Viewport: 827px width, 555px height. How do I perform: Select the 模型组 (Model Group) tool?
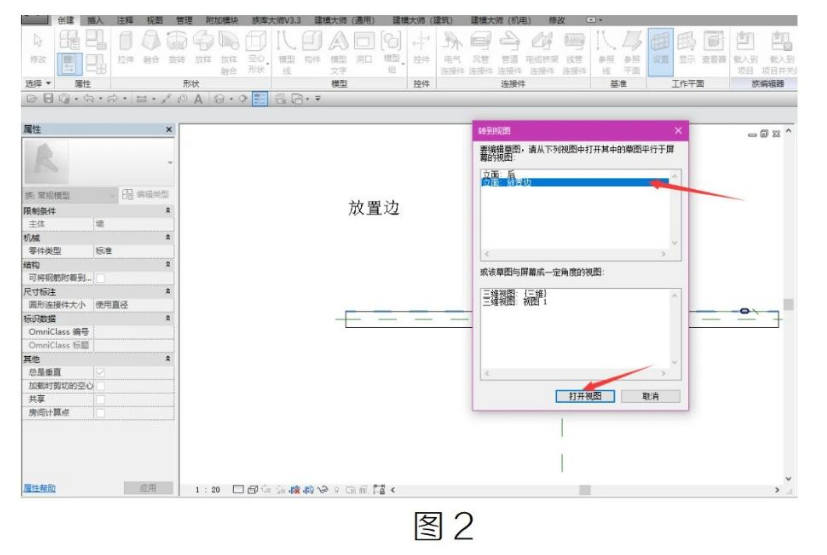pos(391,52)
